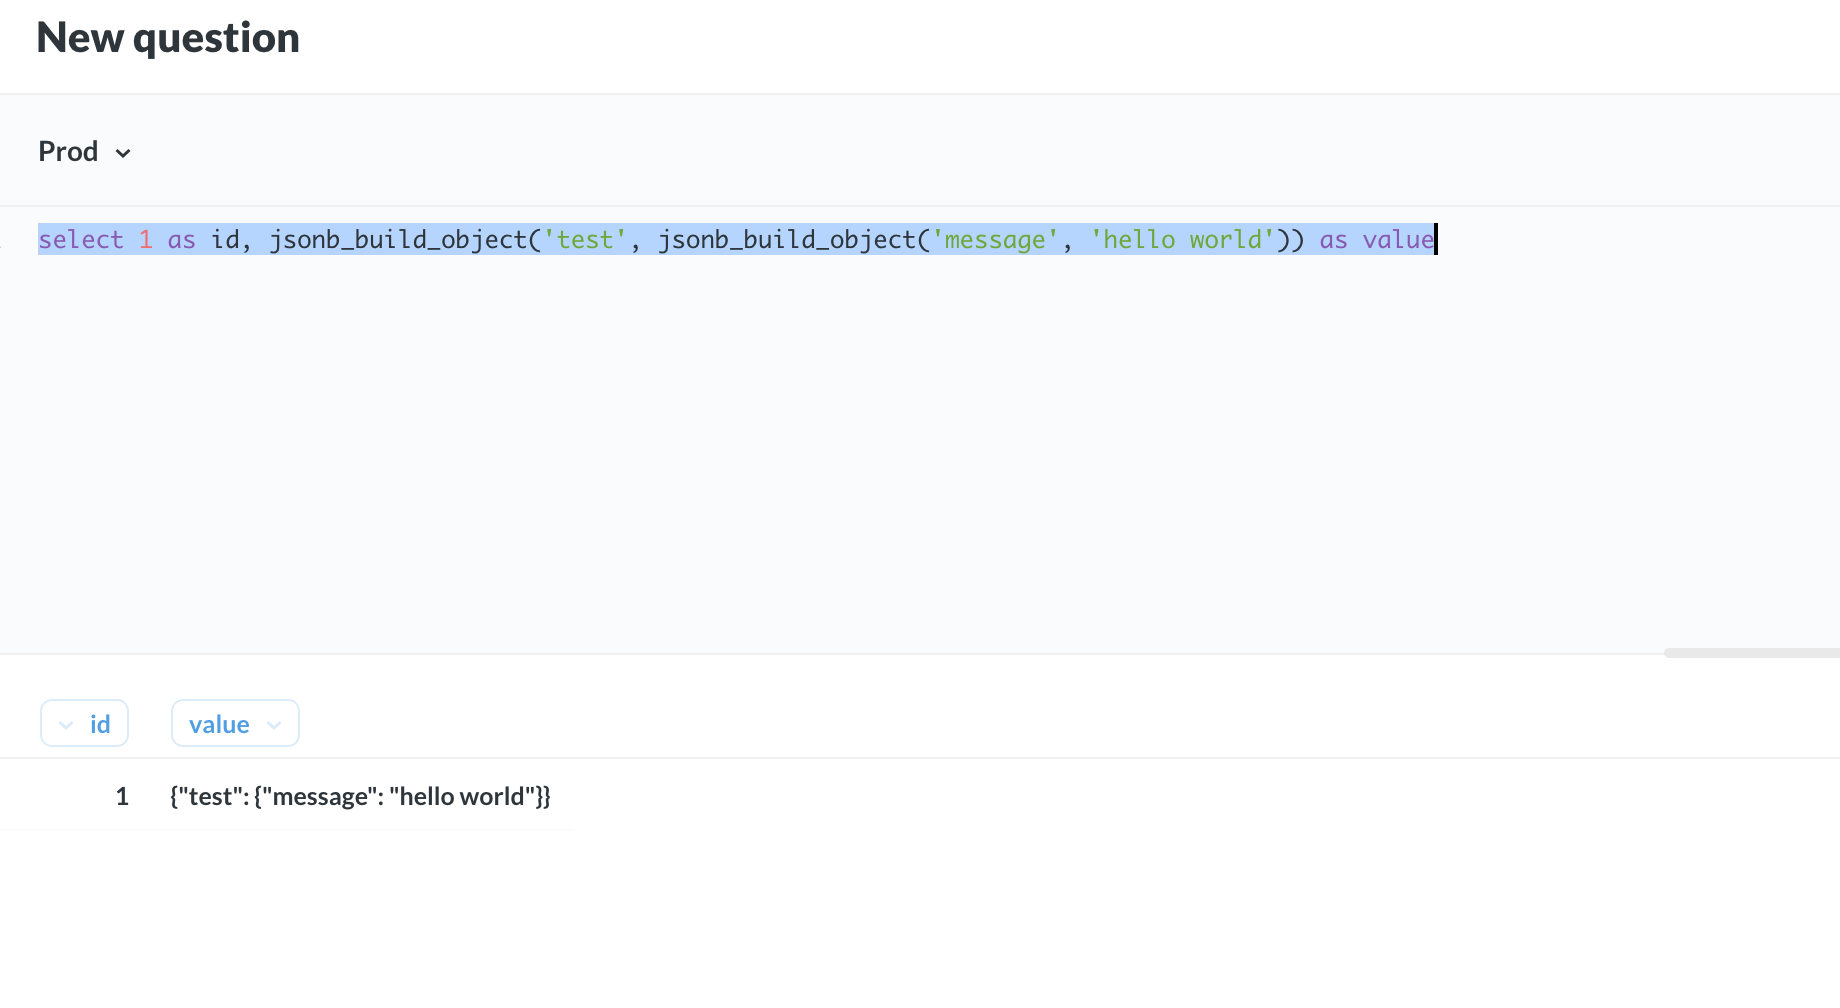Click the Prod environment label
The width and height of the screenshot is (1840, 1008).
pyautogui.click(x=68, y=151)
